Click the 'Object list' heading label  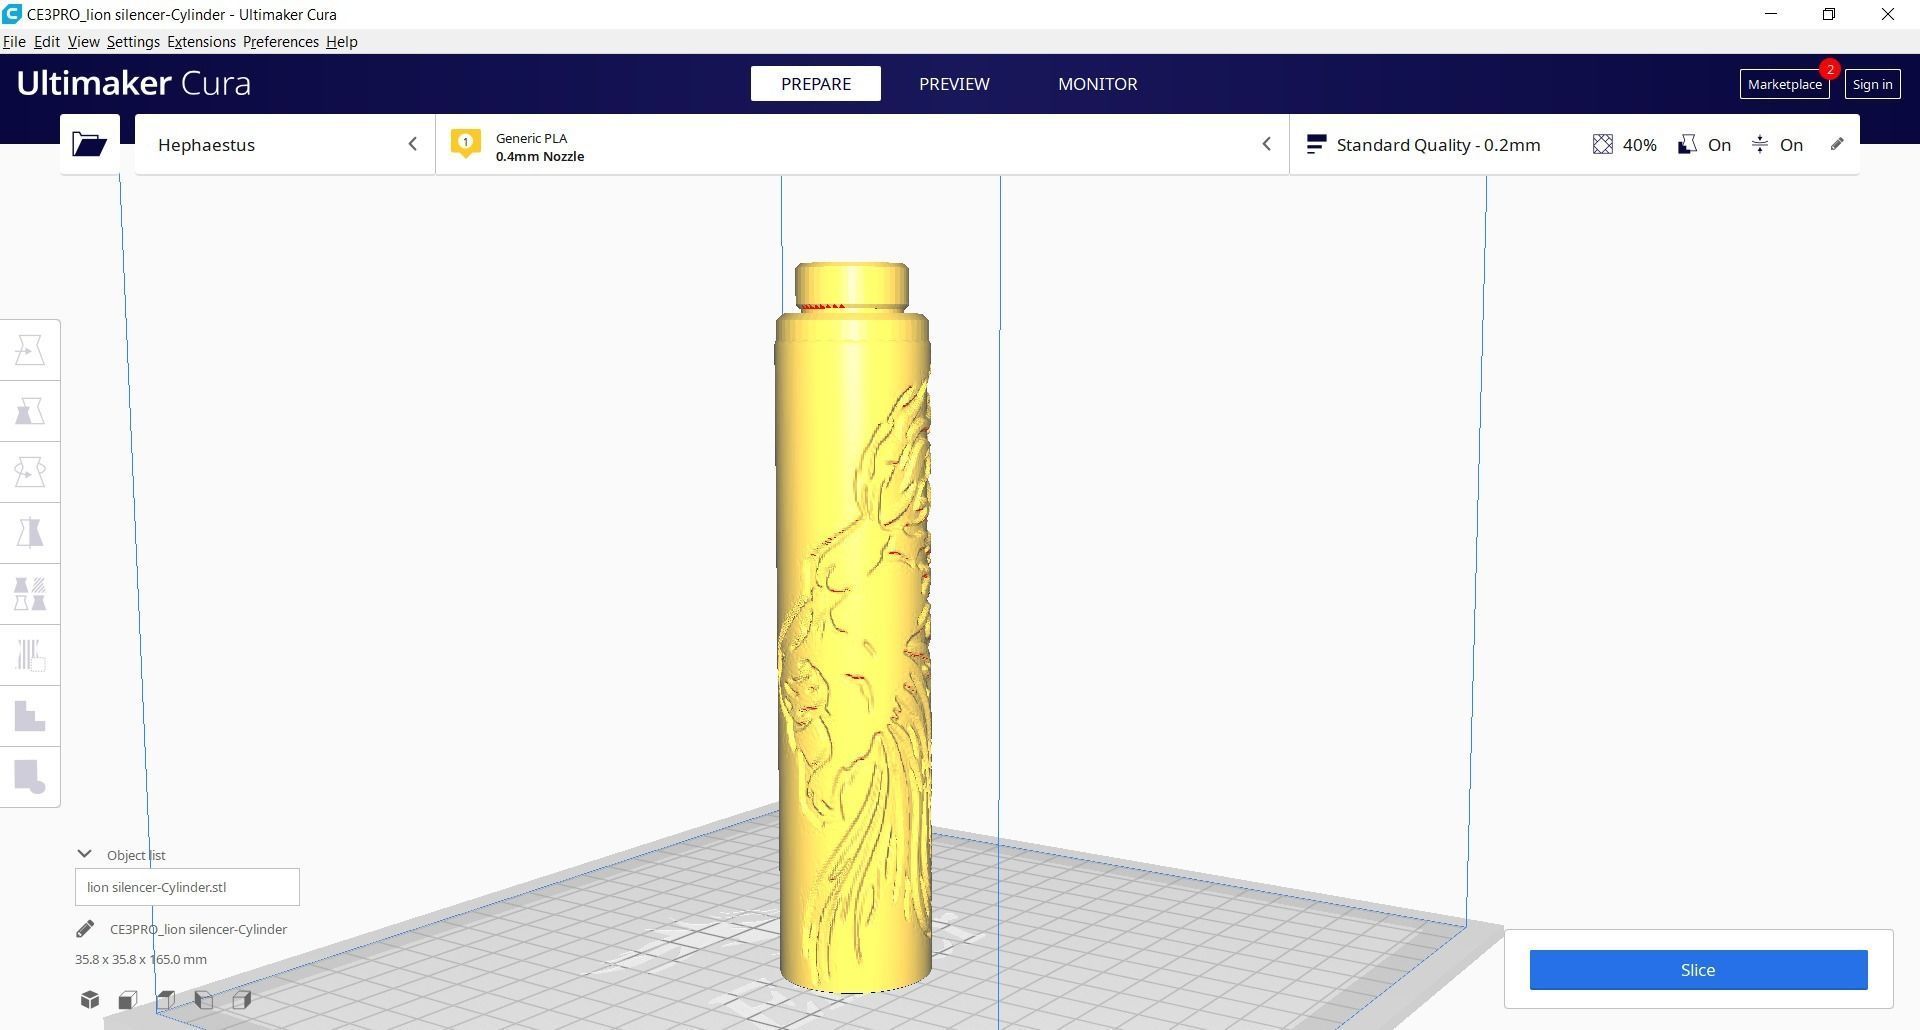click(x=136, y=855)
